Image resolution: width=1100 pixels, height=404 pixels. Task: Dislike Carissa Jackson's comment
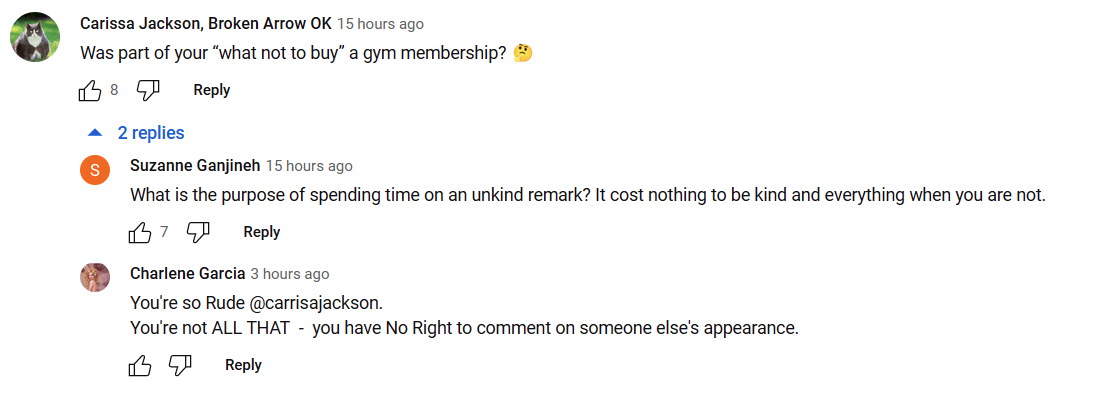click(x=148, y=90)
